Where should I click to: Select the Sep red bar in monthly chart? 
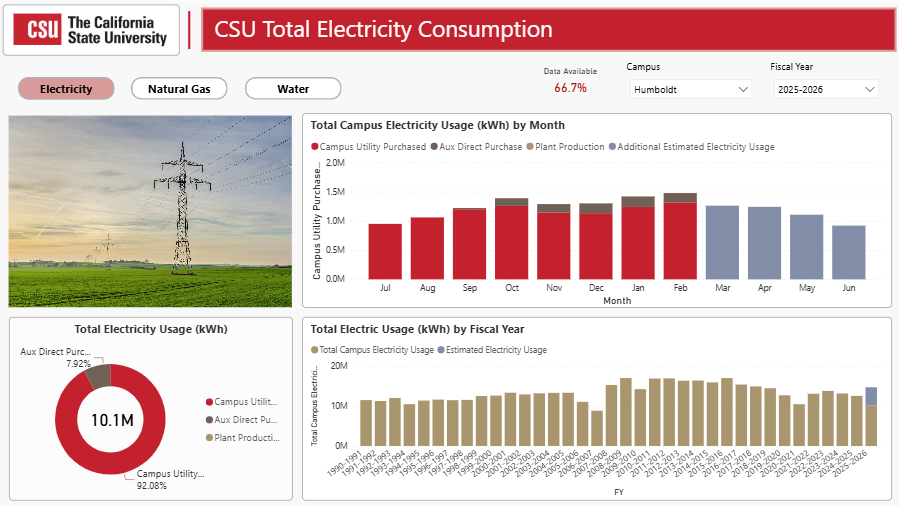point(470,244)
